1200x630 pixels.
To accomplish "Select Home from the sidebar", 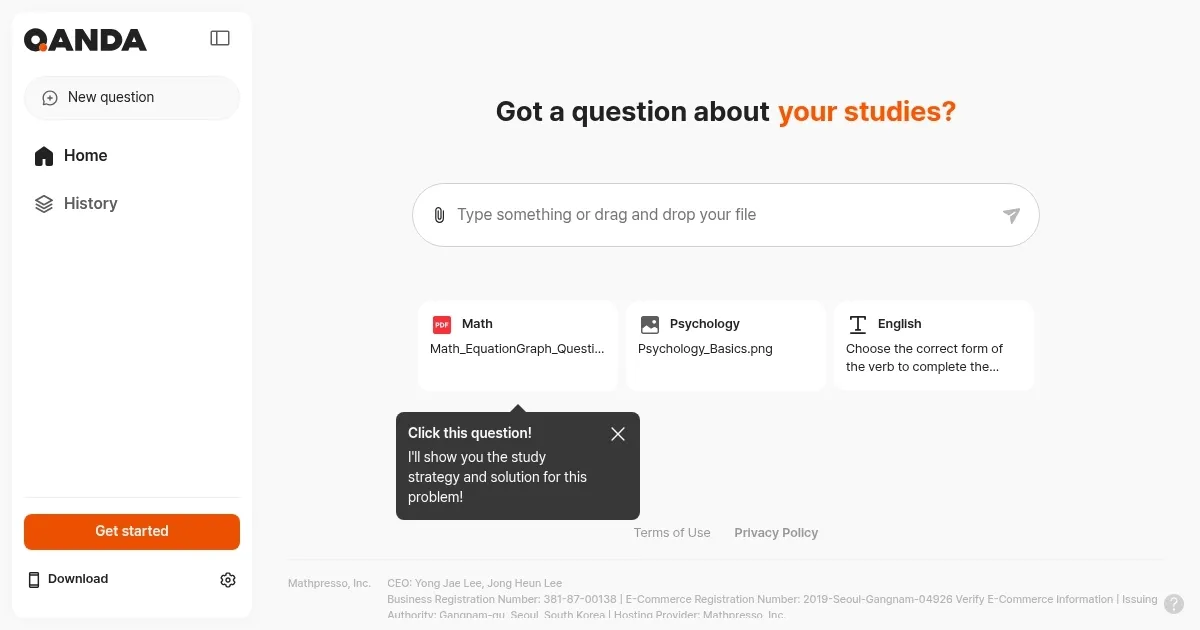I will pyautogui.click(x=84, y=155).
